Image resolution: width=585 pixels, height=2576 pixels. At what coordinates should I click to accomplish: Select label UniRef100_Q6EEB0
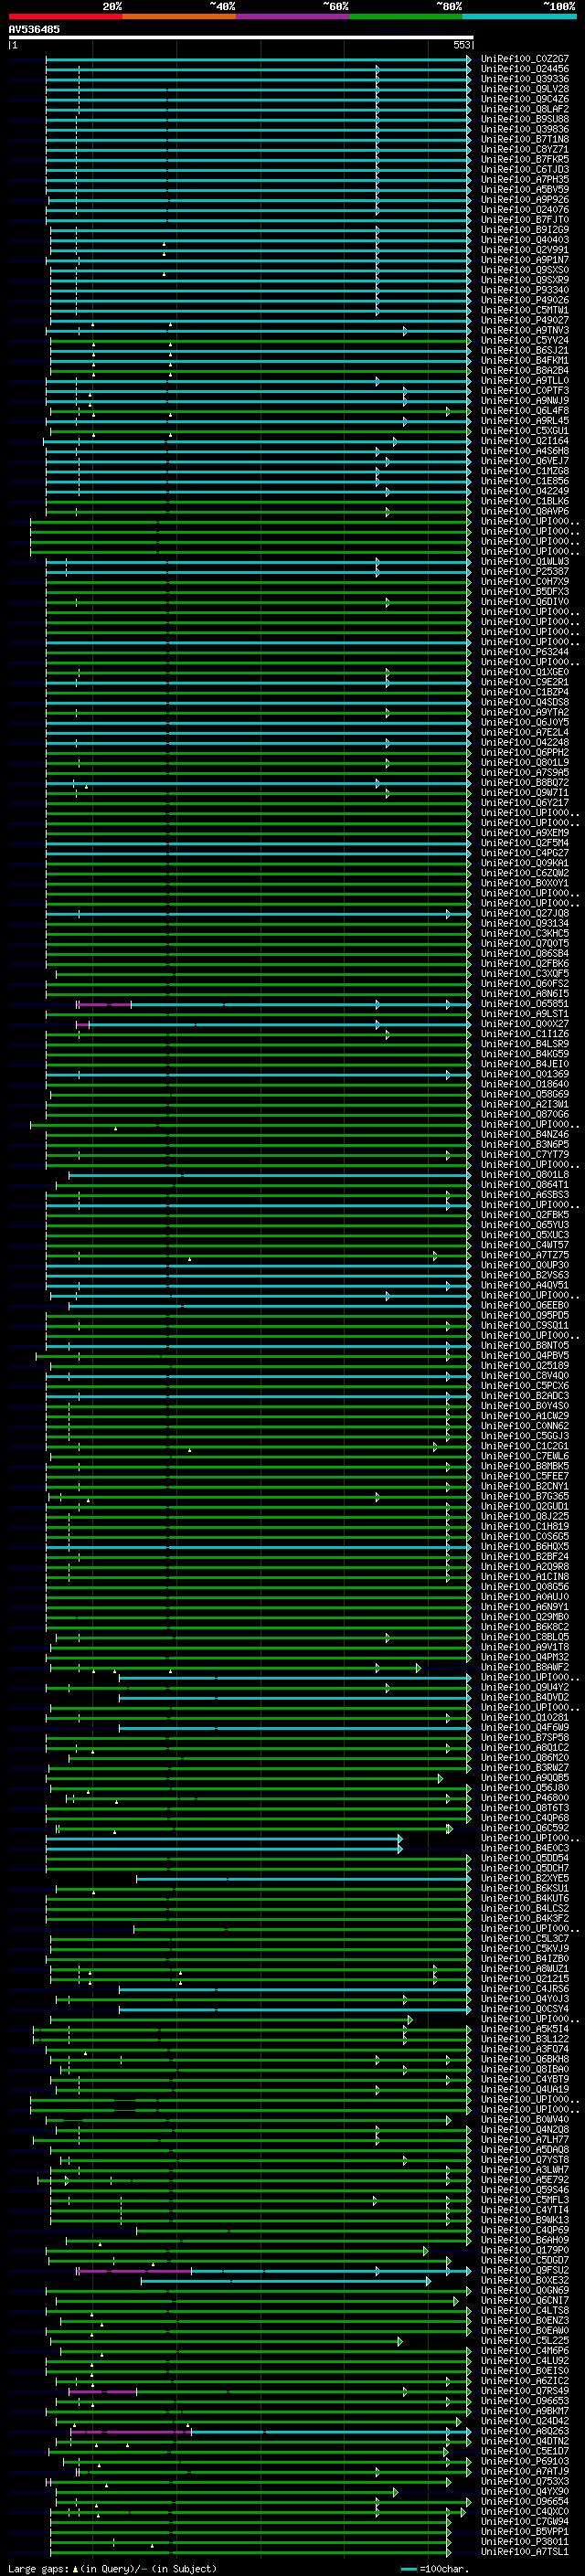point(525,1305)
